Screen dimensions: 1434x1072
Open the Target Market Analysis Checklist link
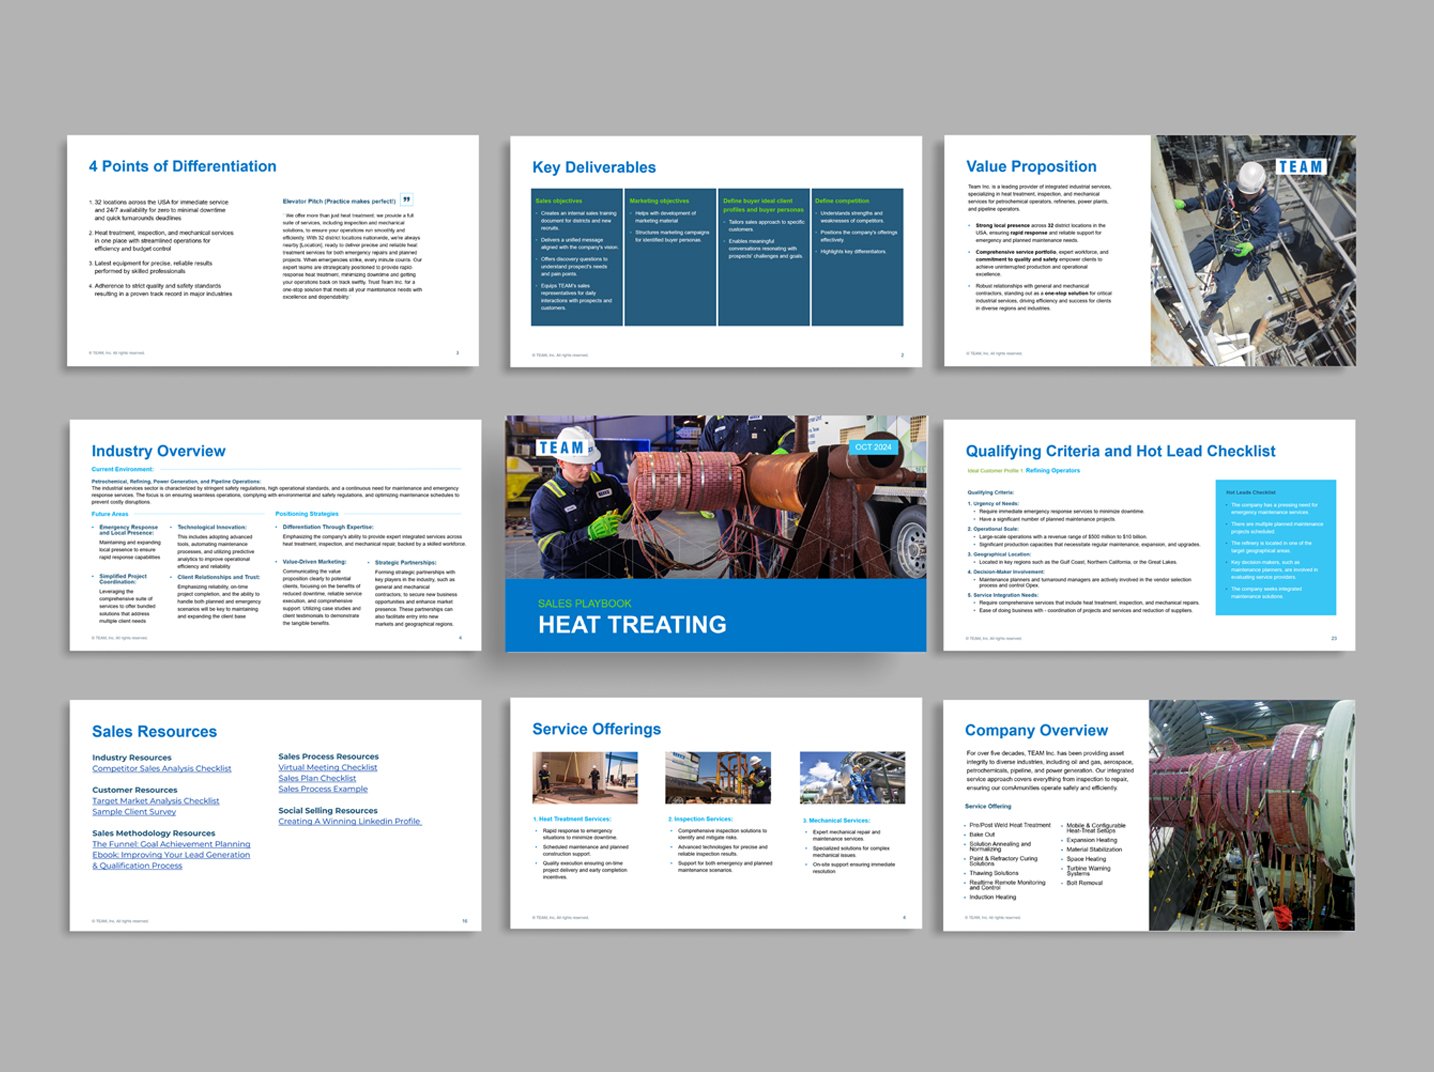[155, 801]
